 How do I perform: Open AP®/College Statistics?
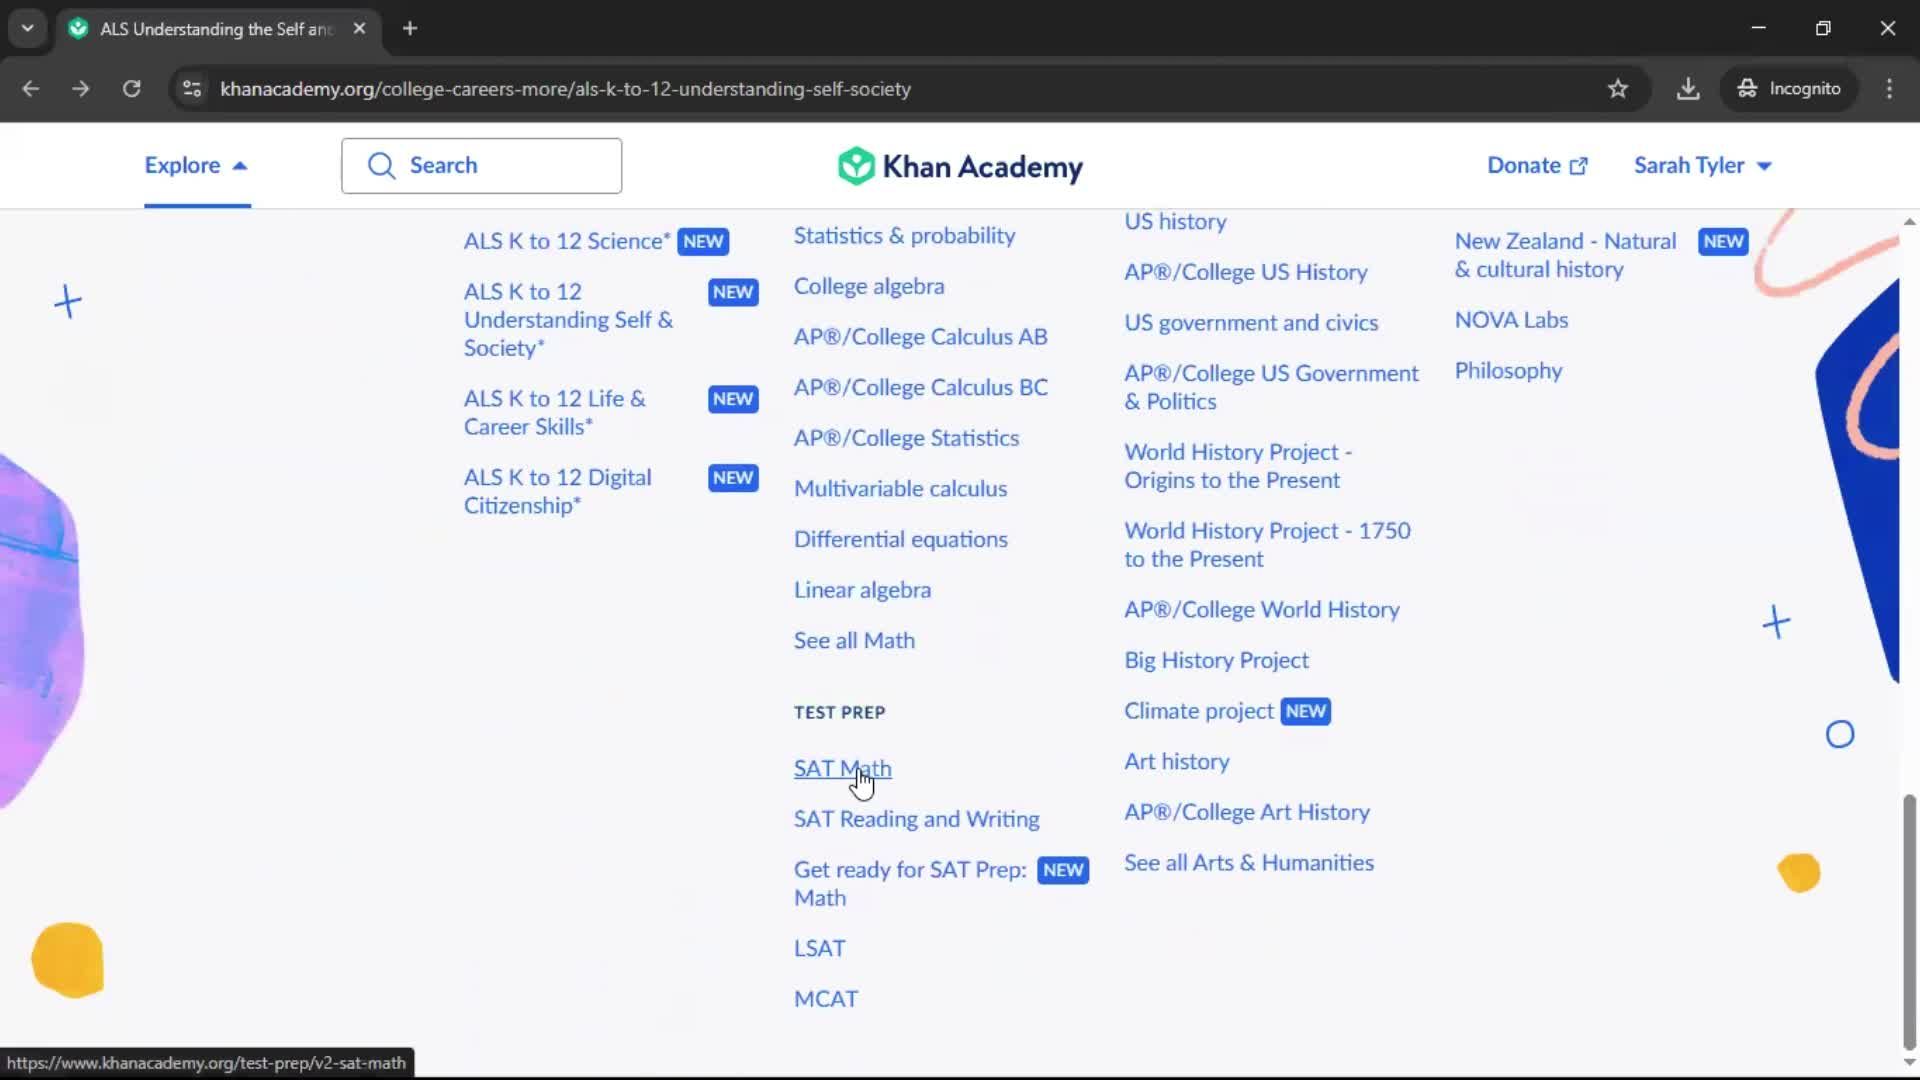point(906,438)
